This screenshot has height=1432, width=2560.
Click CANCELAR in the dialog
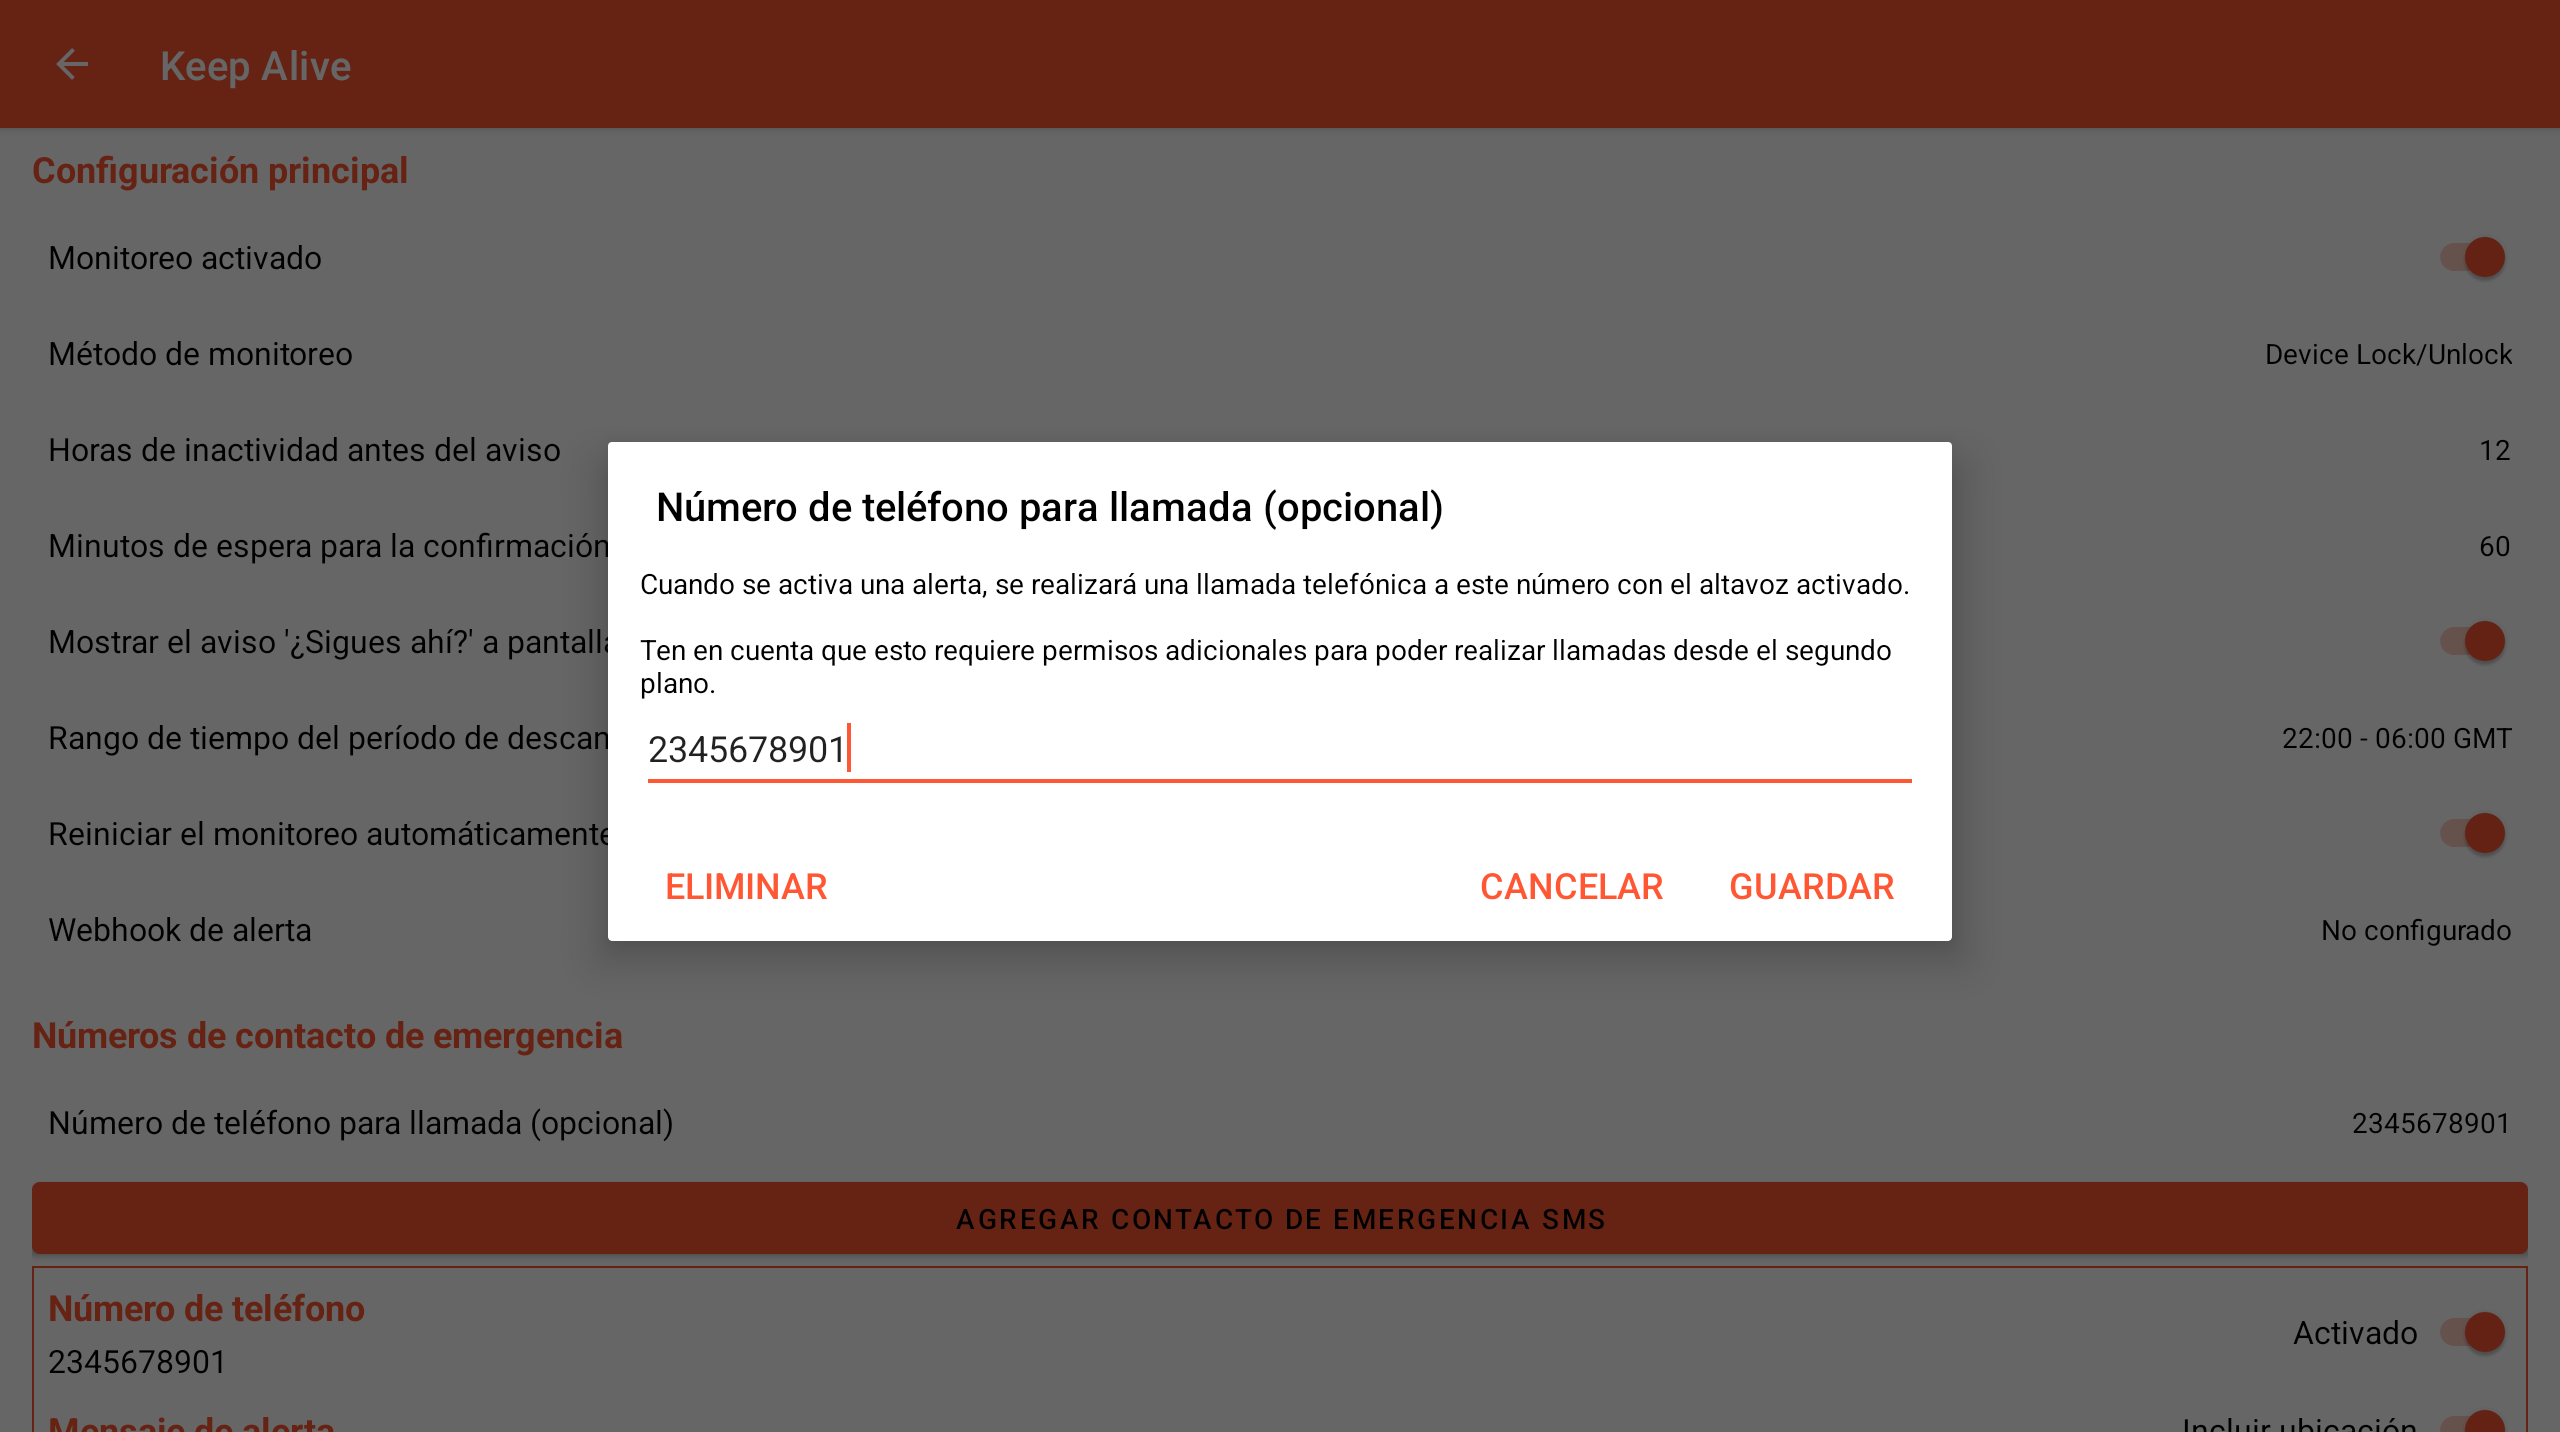coord(1571,887)
